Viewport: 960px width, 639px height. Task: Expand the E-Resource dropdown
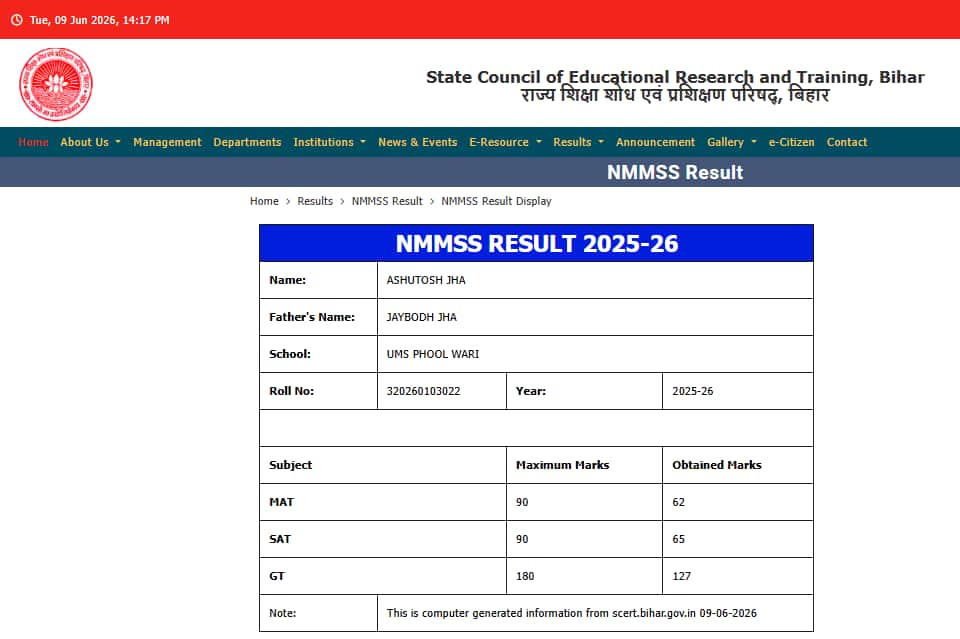coord(505,142)
